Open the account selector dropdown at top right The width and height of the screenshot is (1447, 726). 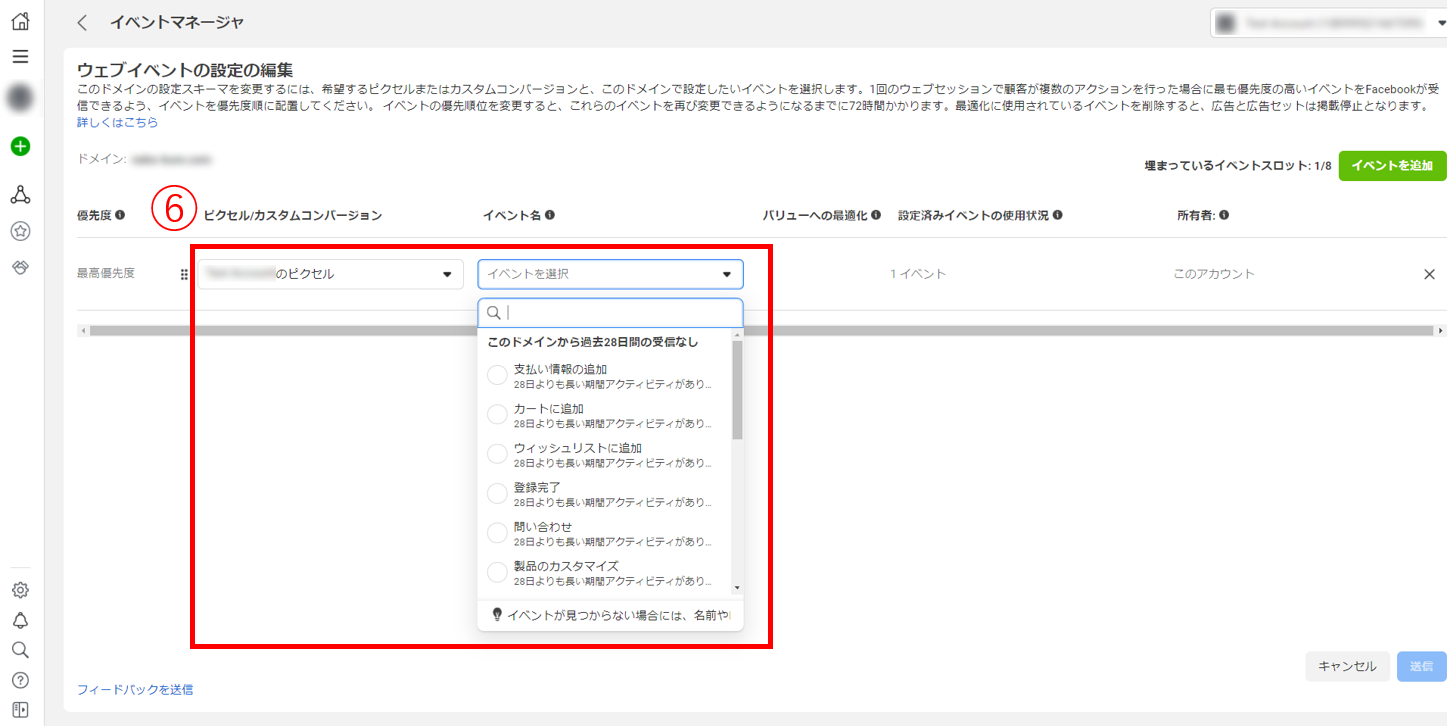[x=1328, y=22]
